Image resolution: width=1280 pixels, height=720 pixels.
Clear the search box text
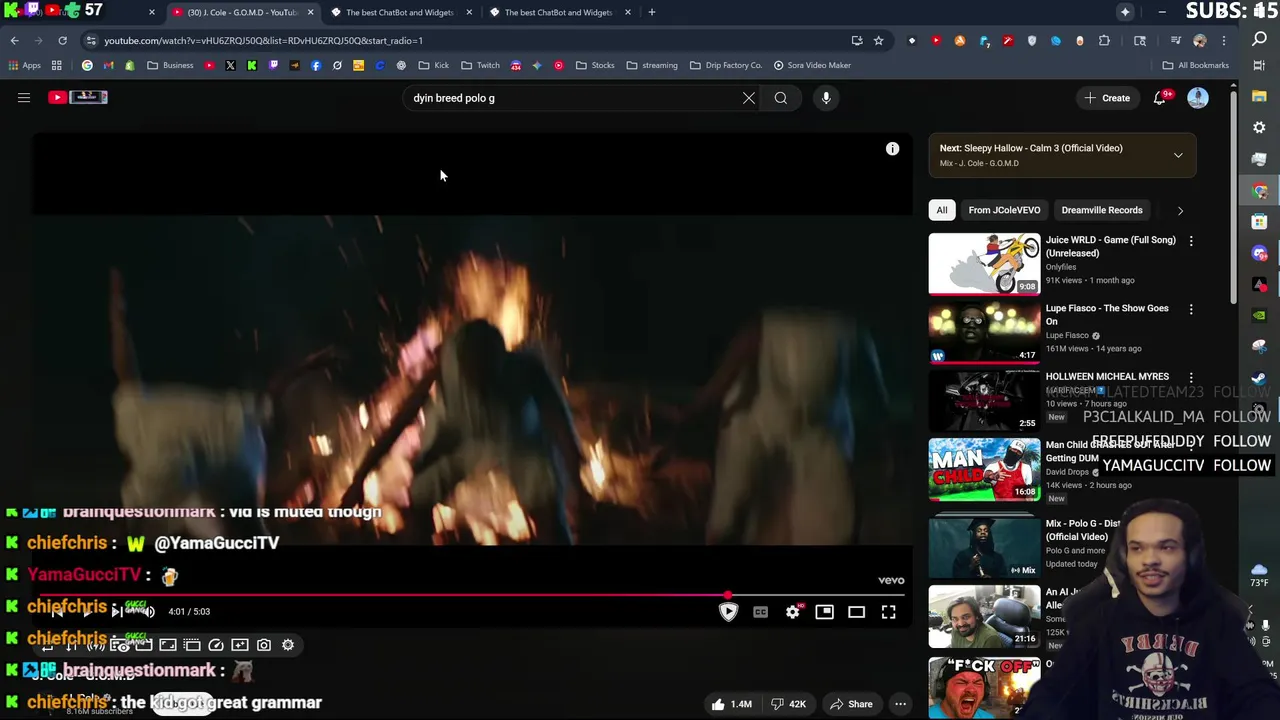749,98
